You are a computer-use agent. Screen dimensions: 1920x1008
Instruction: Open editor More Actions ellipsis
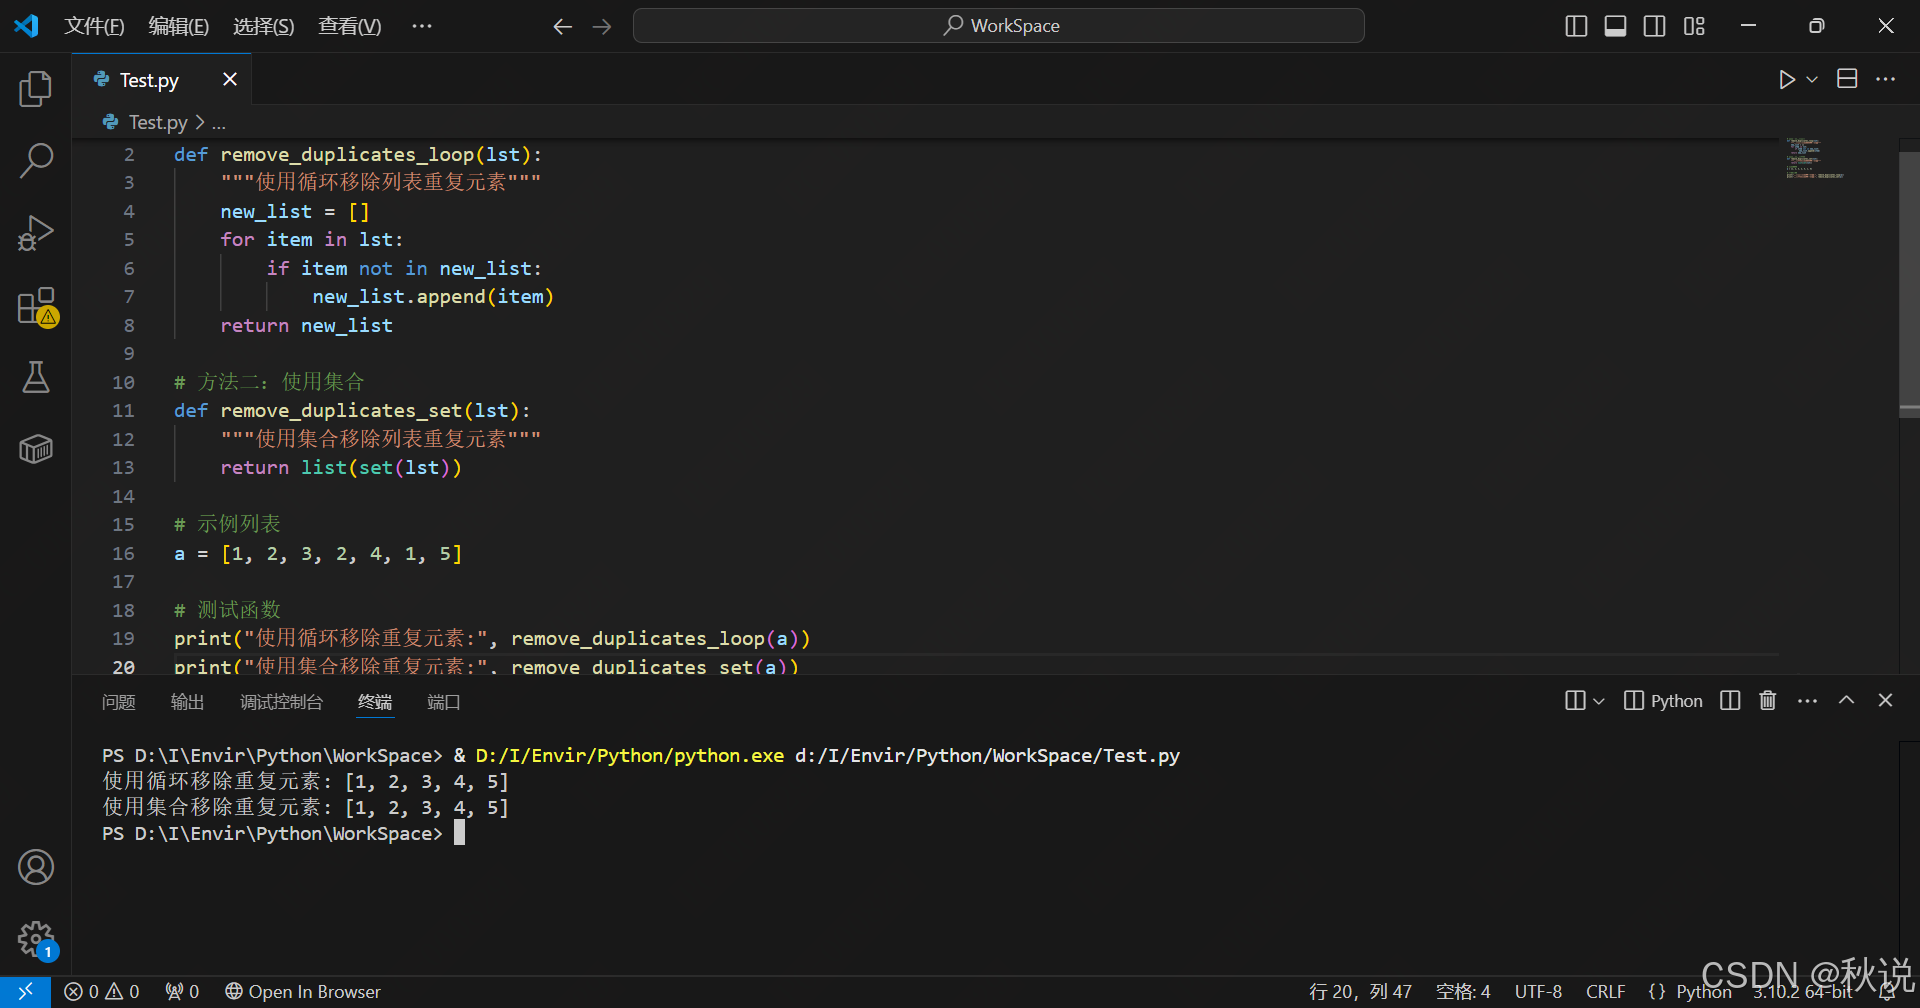coord(1886,79)
